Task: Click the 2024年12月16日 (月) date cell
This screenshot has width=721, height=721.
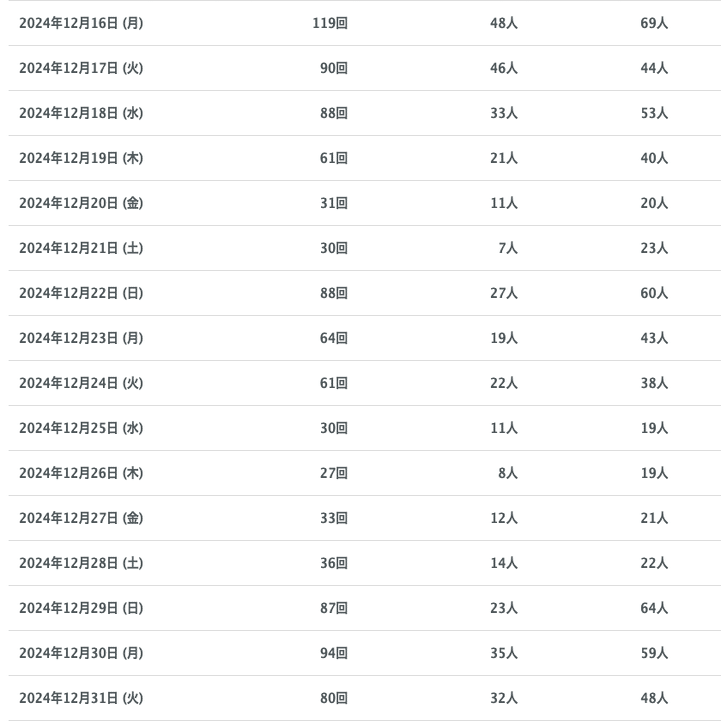Action: coord(81,23)
